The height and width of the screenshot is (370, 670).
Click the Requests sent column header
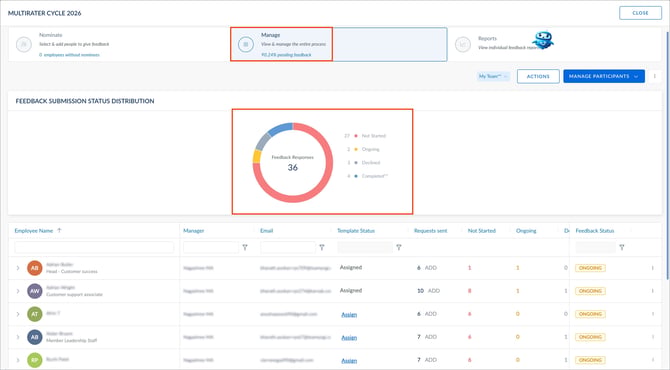click(431, 230)
